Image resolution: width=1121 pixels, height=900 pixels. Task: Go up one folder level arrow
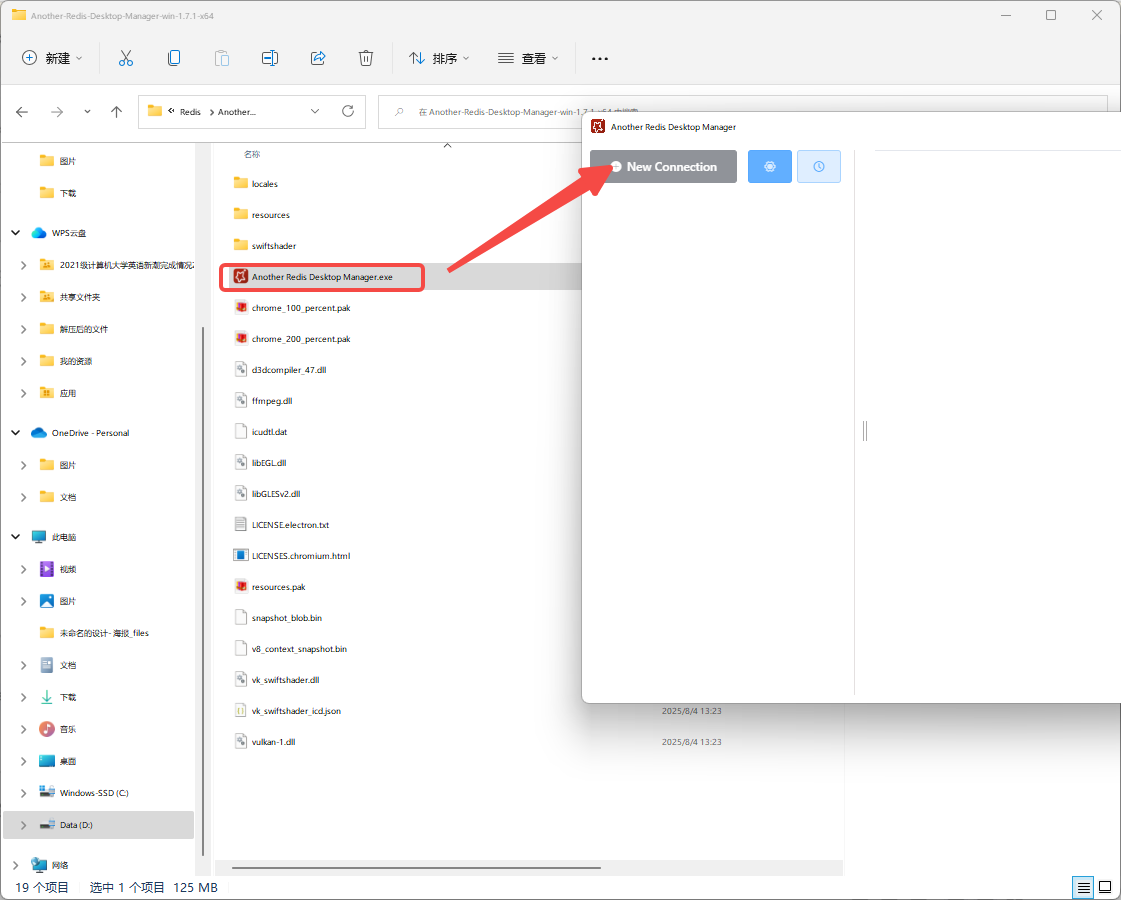(117, 112)
